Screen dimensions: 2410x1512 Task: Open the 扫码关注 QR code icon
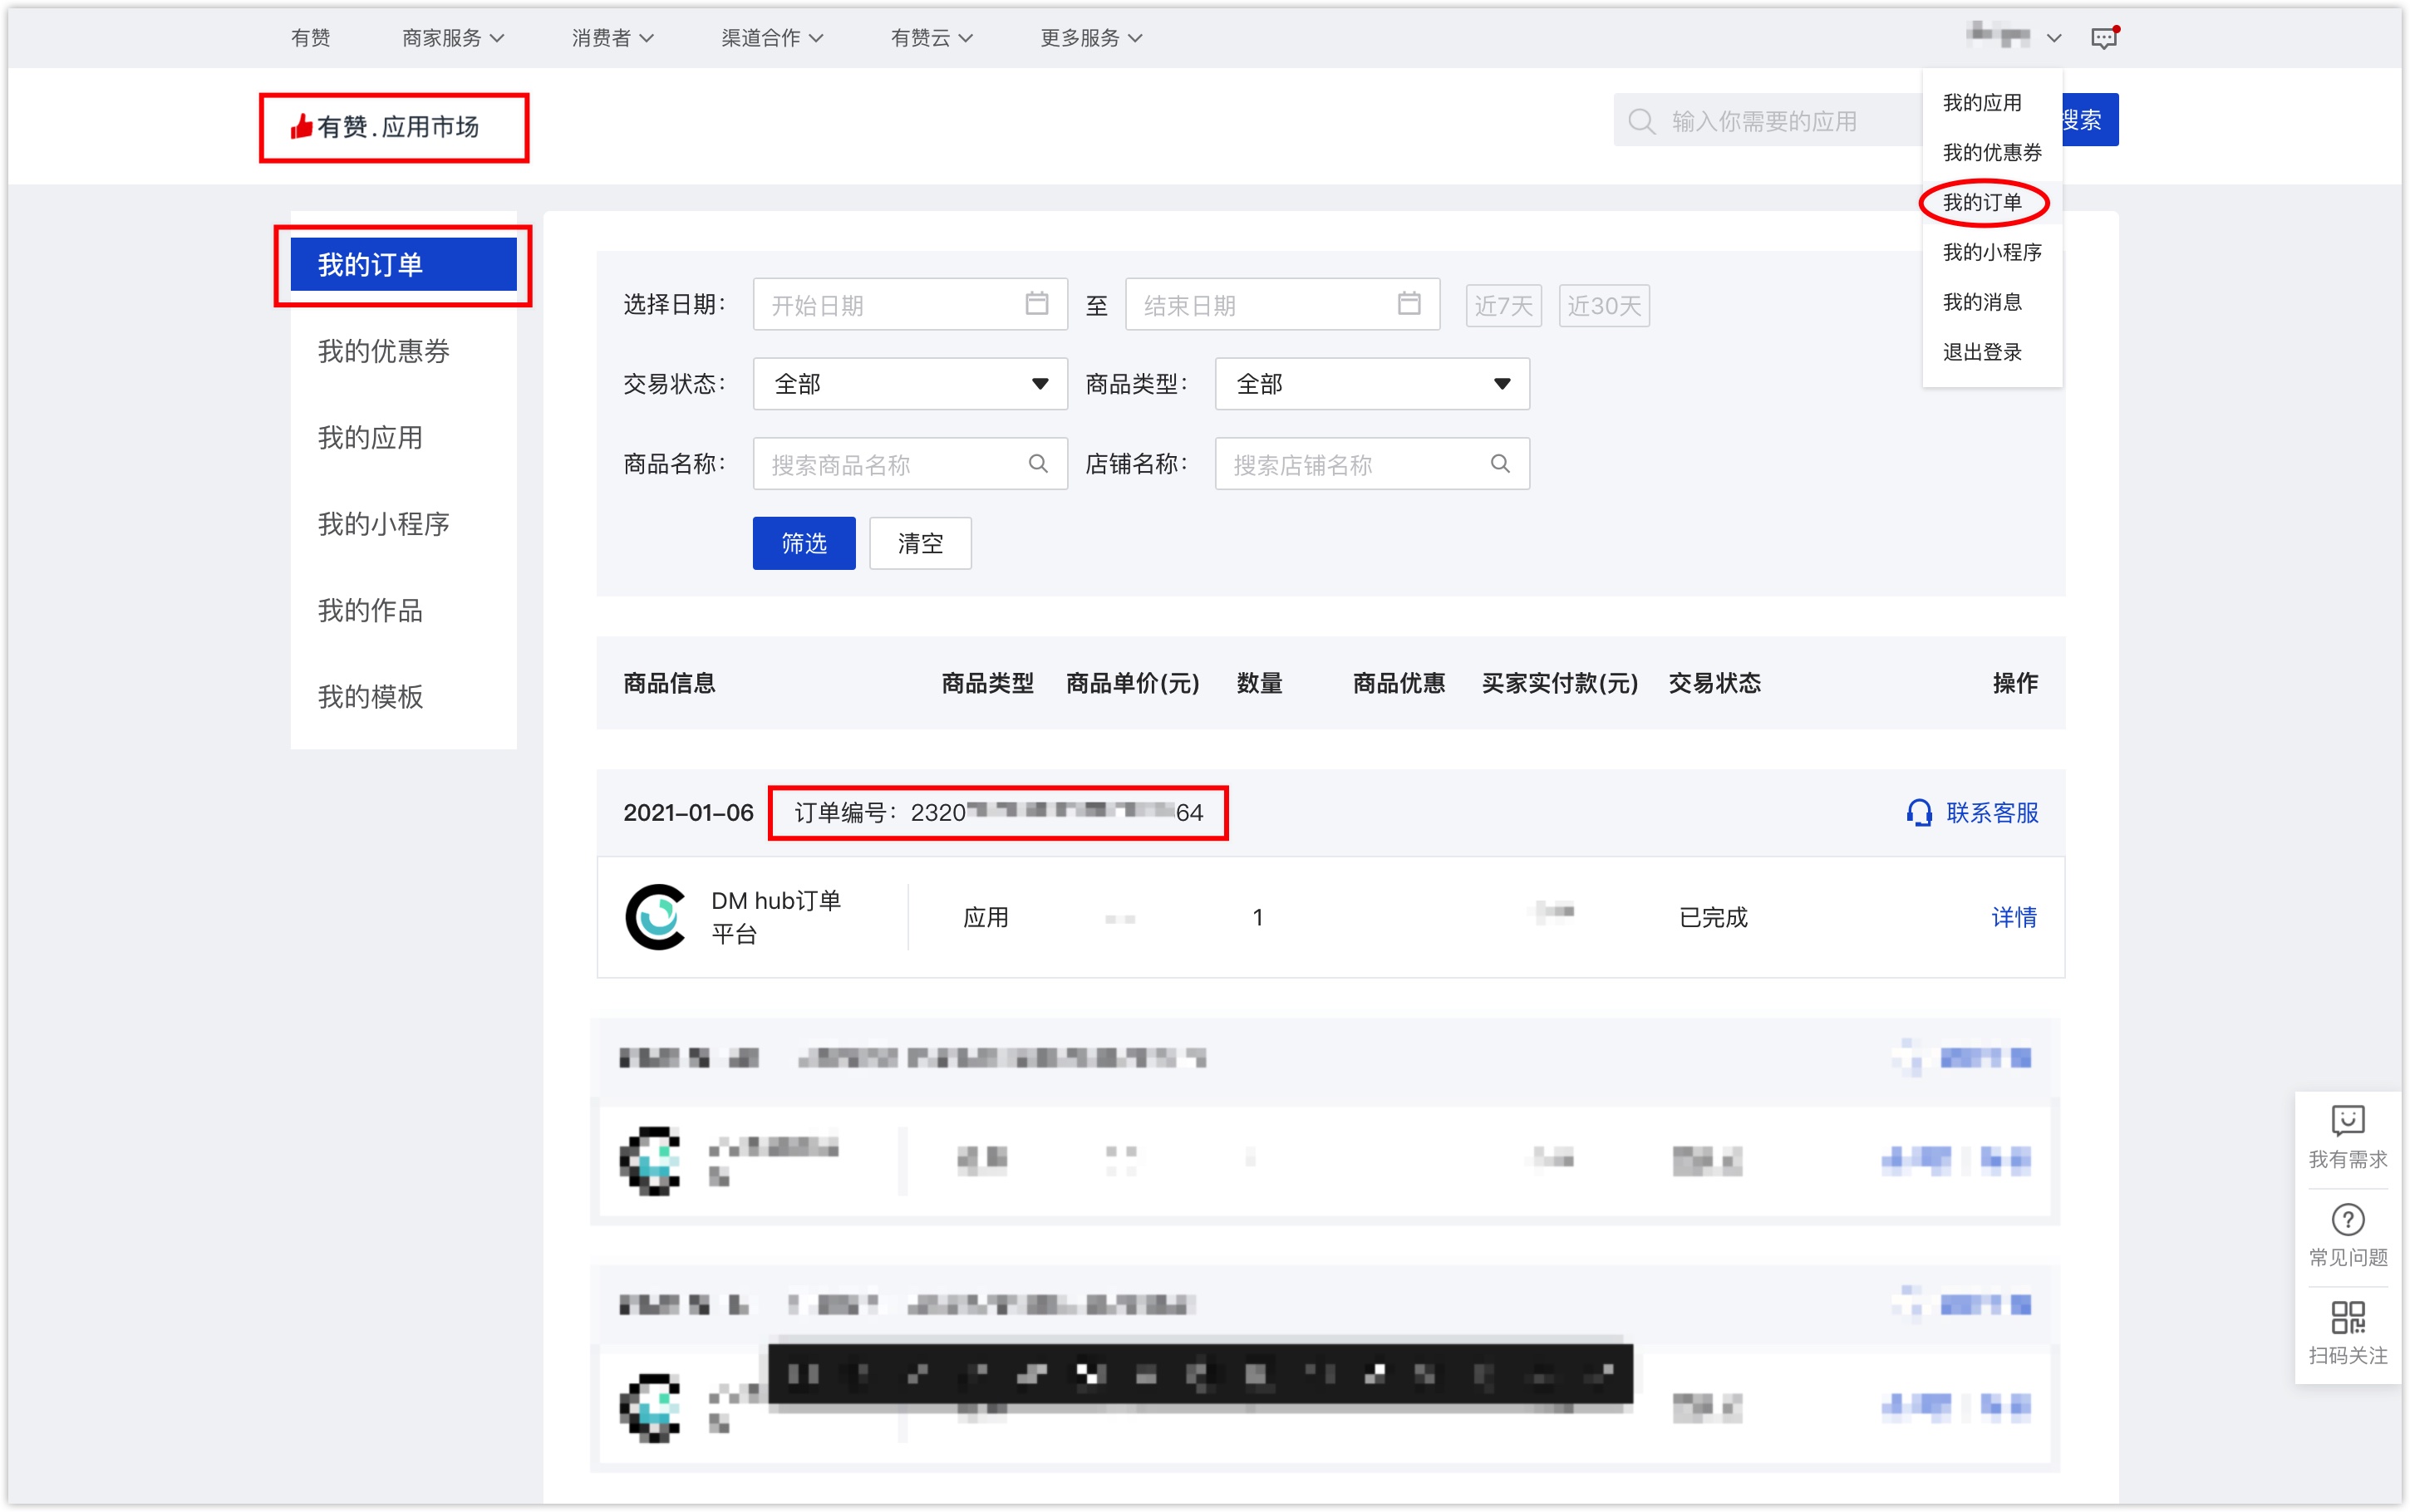coord(2347,1317)
